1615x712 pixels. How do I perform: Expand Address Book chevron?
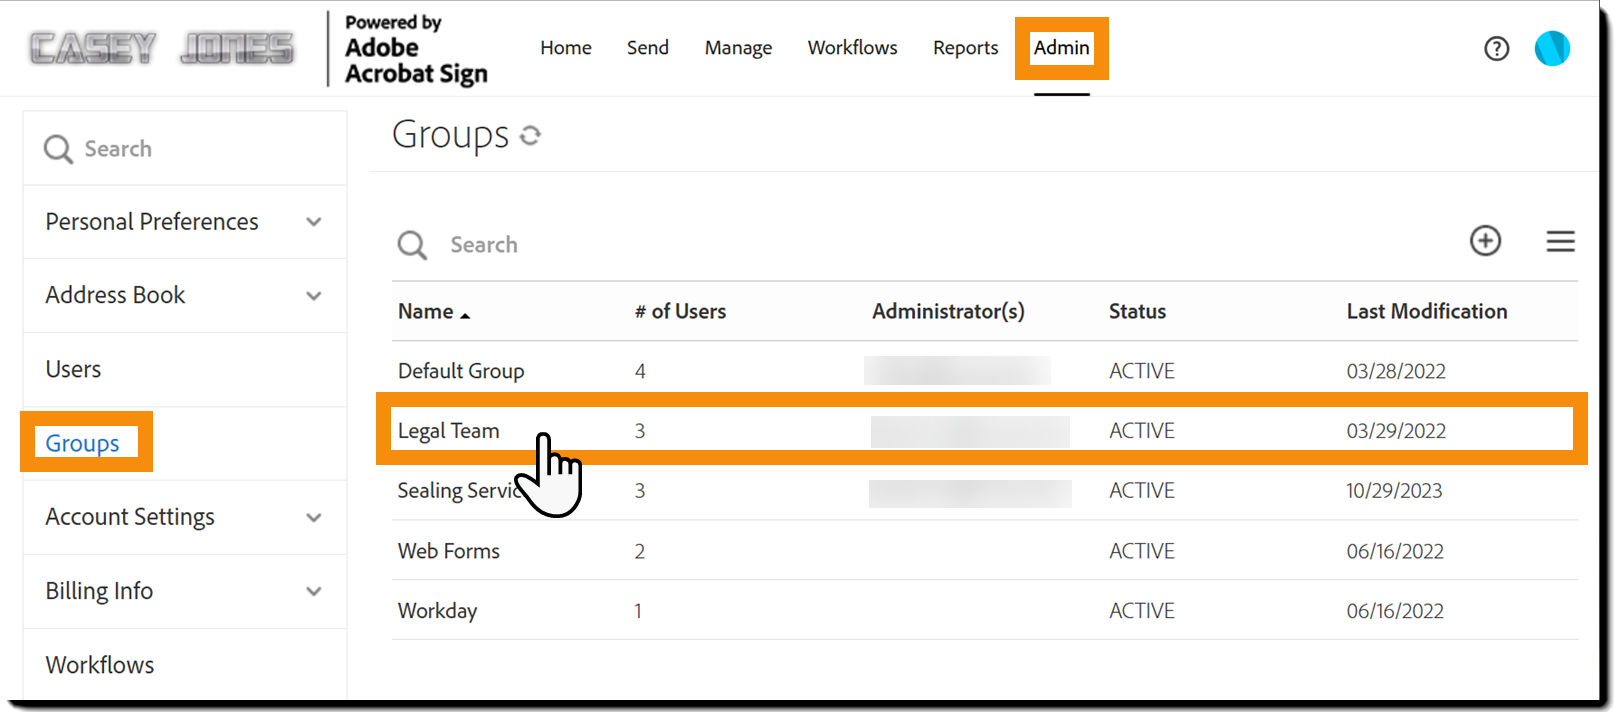(314, 296)
